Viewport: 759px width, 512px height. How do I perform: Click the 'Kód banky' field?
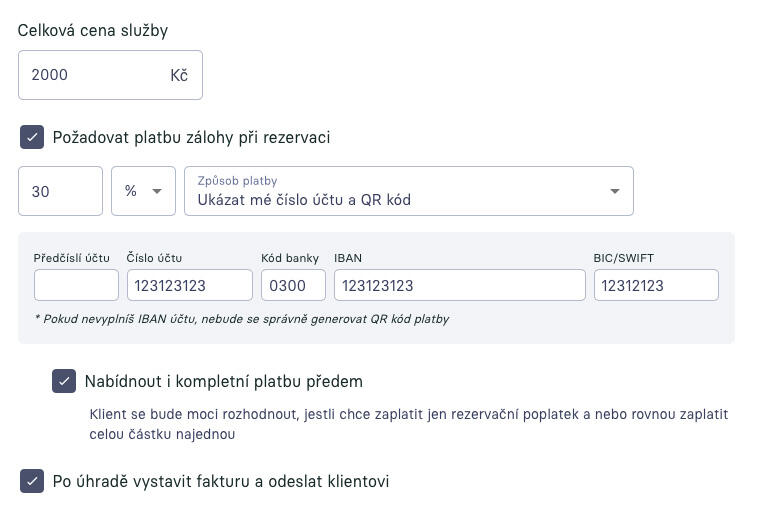click(x=293, y=285)
